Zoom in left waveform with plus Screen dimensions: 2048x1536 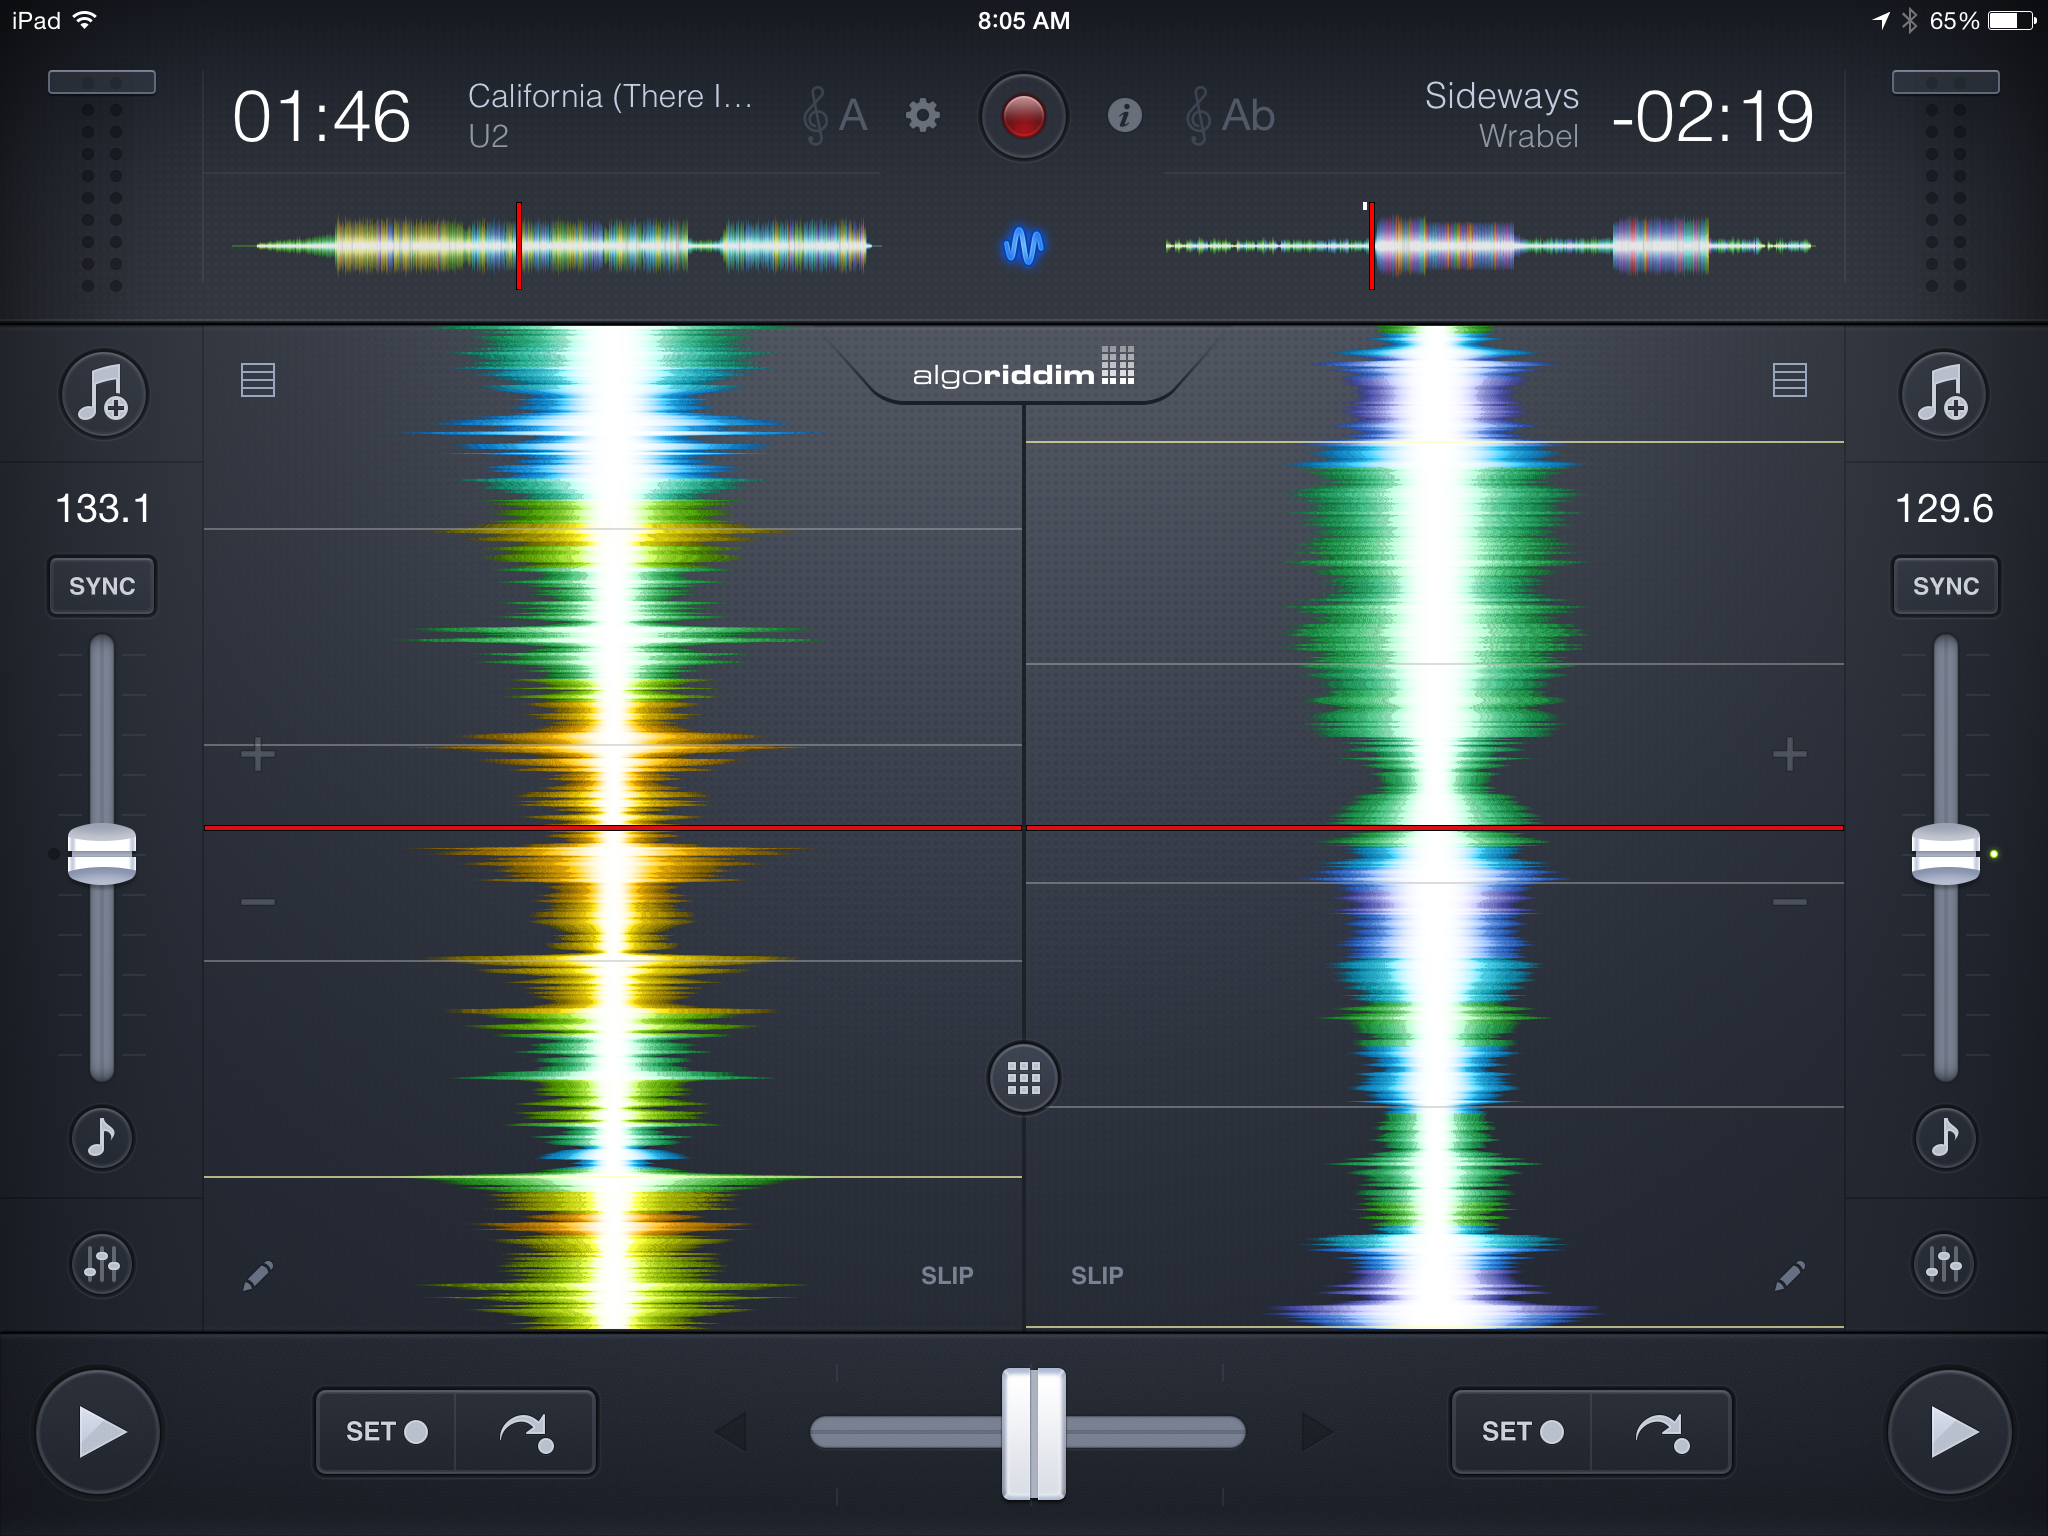(258, 754)
